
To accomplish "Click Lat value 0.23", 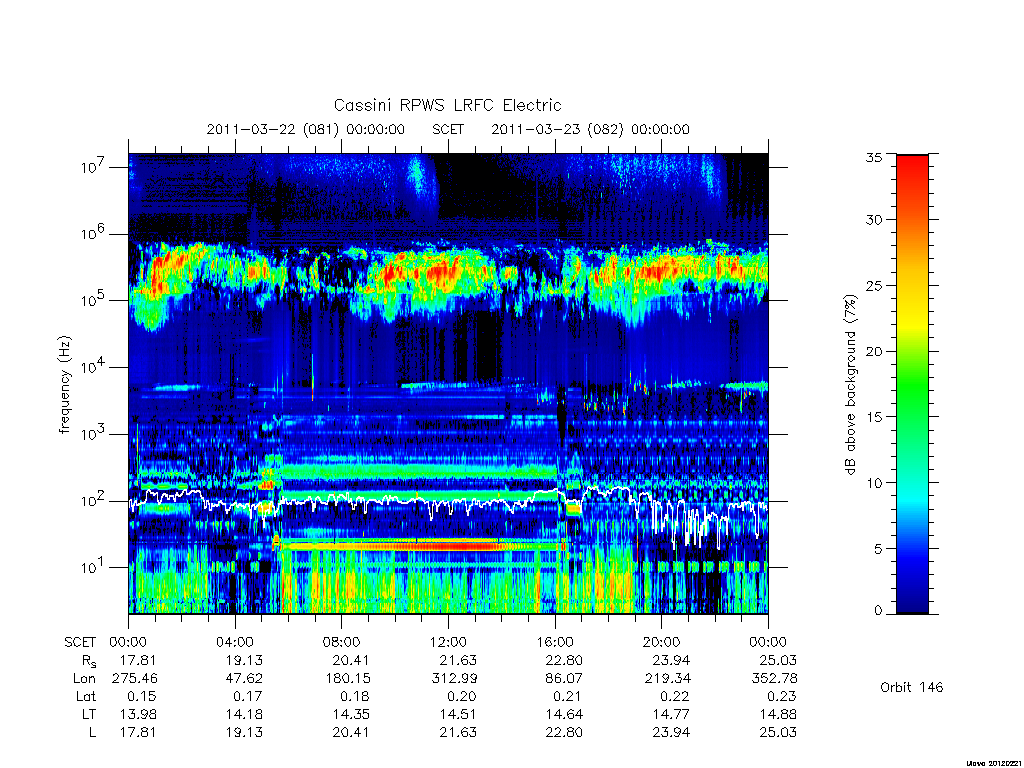I will pyautogui.click(x=782, y=696).
